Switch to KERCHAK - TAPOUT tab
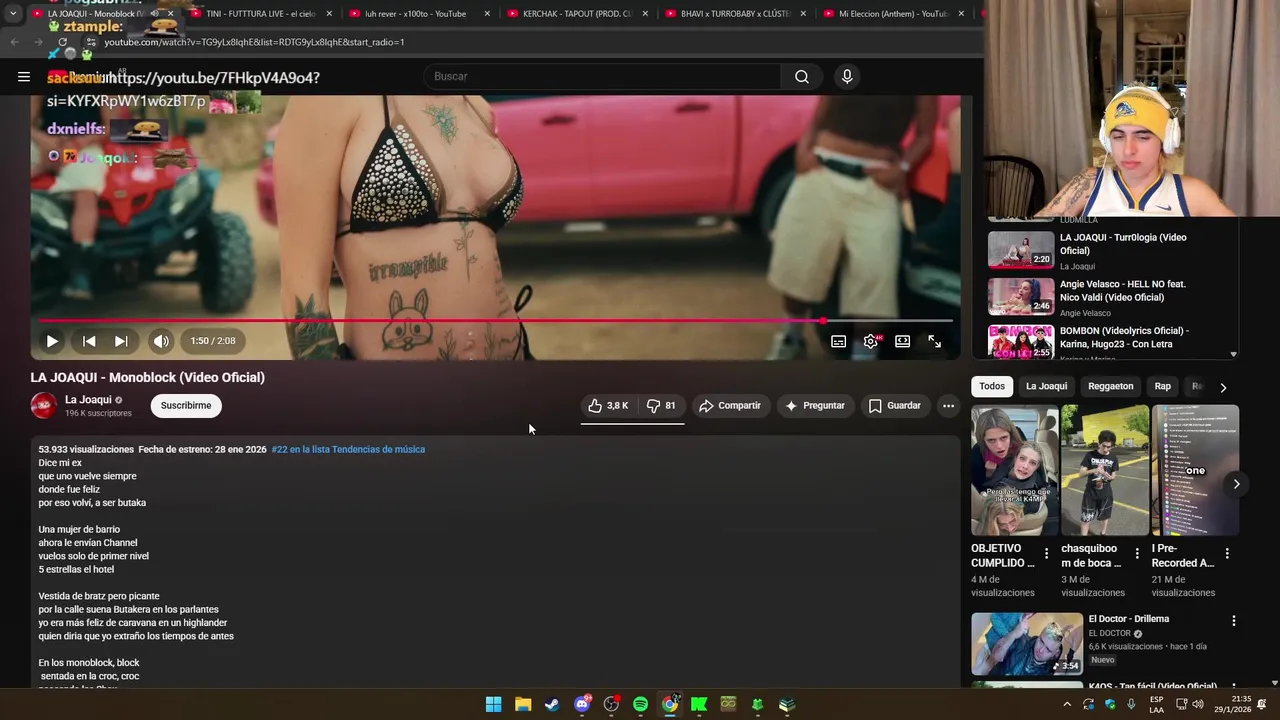This screenshot has height=720, width=1280. pos(575,14)
